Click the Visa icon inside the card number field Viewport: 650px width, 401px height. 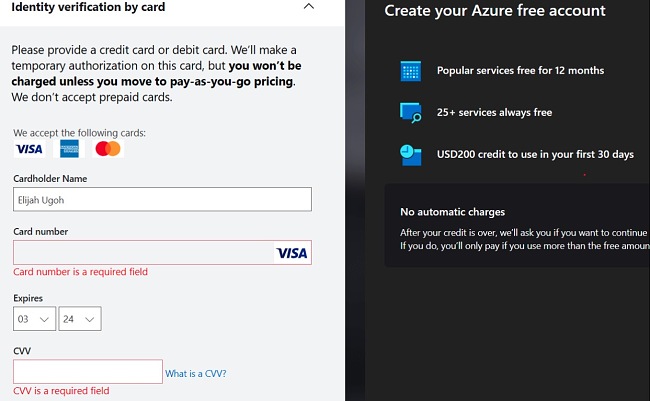tap(292, 253)
